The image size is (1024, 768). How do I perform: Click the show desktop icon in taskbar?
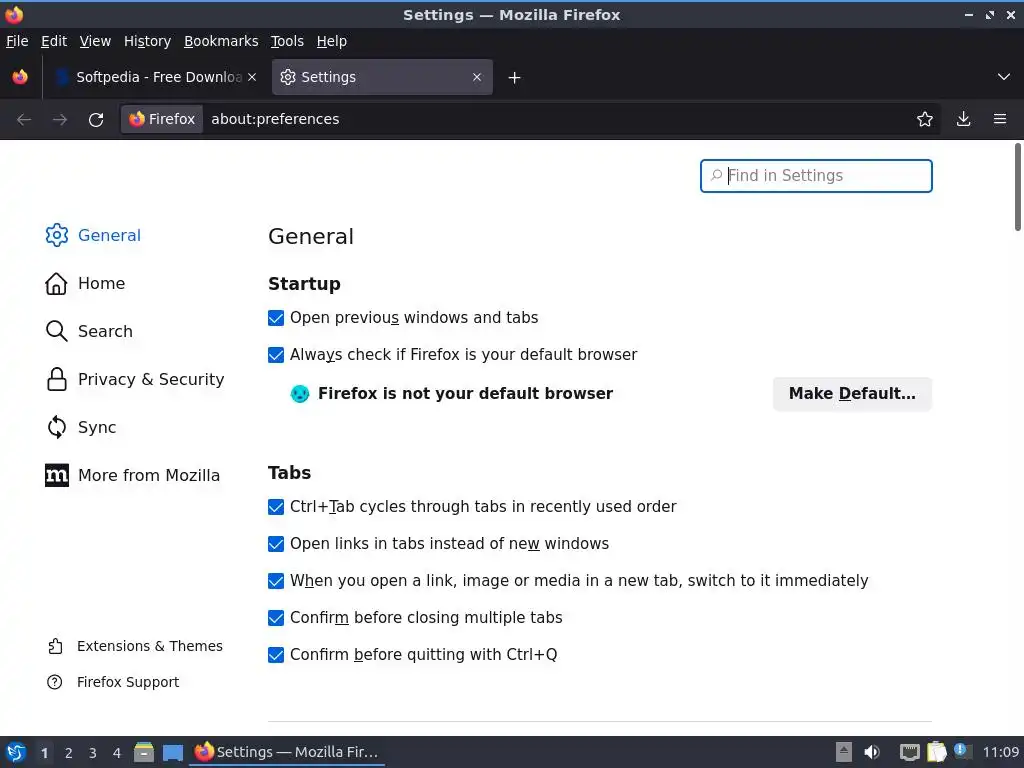point(173,752)
